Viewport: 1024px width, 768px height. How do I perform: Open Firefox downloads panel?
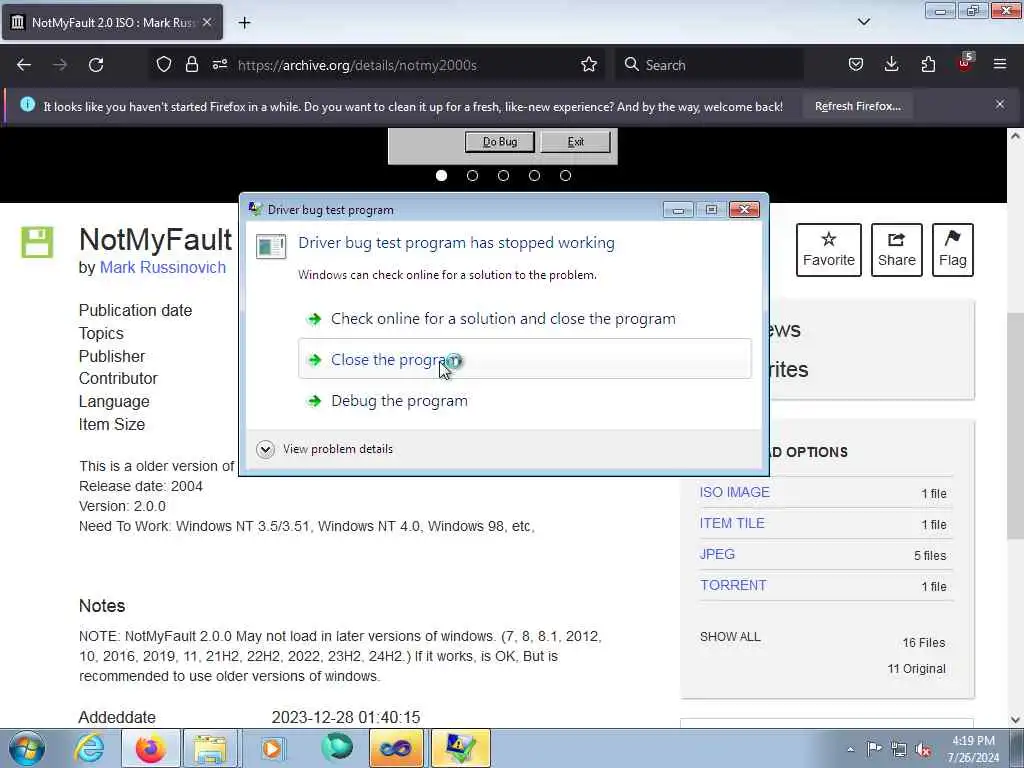(x=891, y=65)
